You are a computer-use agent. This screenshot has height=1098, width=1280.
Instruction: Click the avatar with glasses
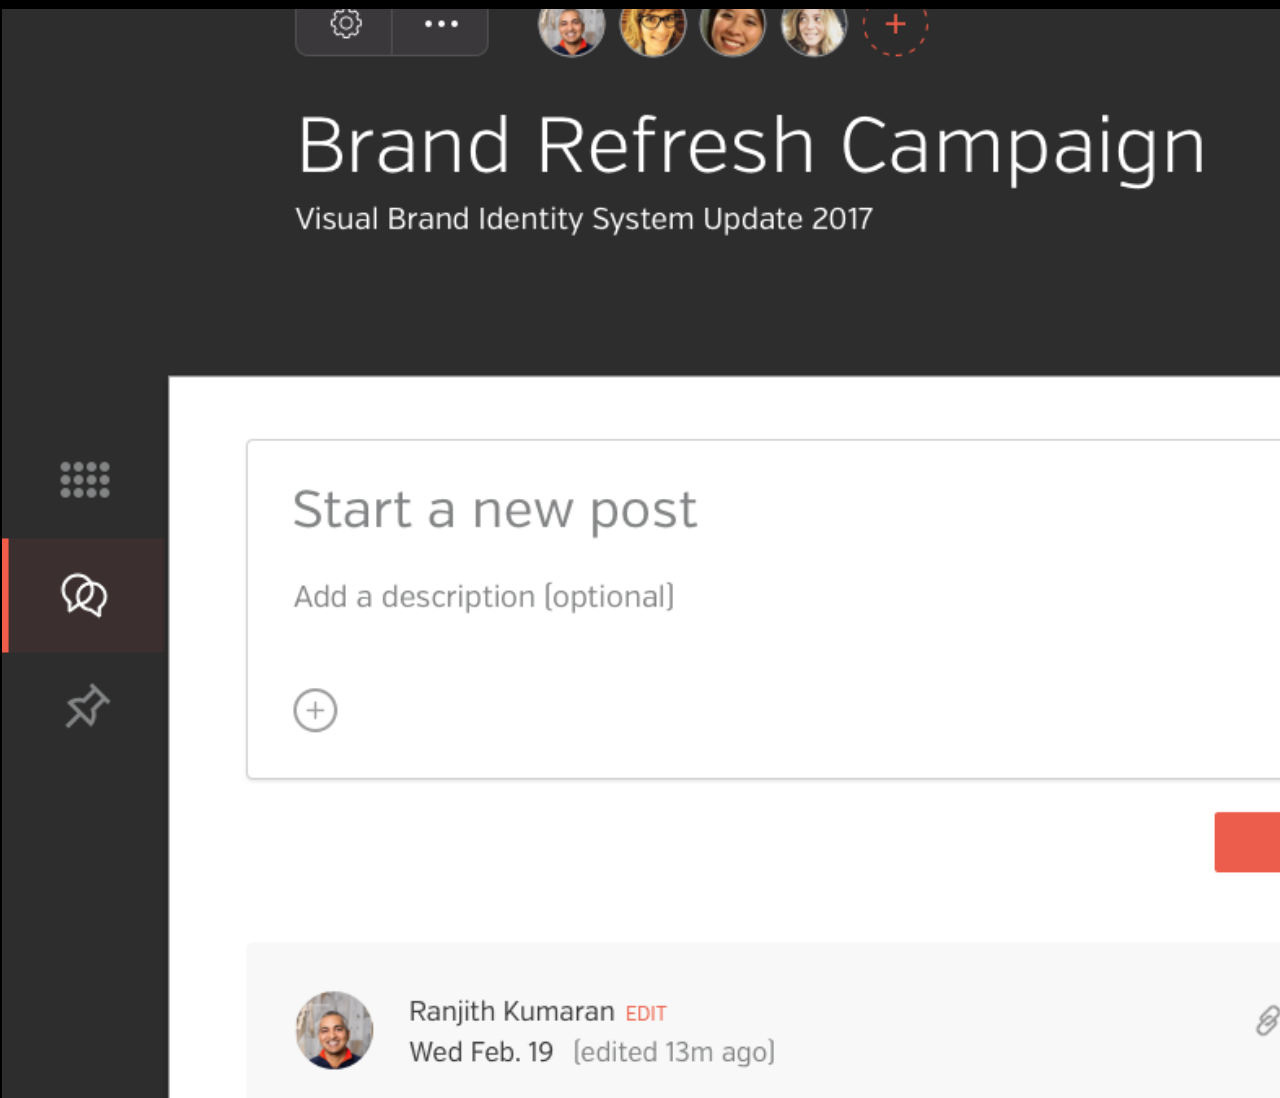coord(653,28)
